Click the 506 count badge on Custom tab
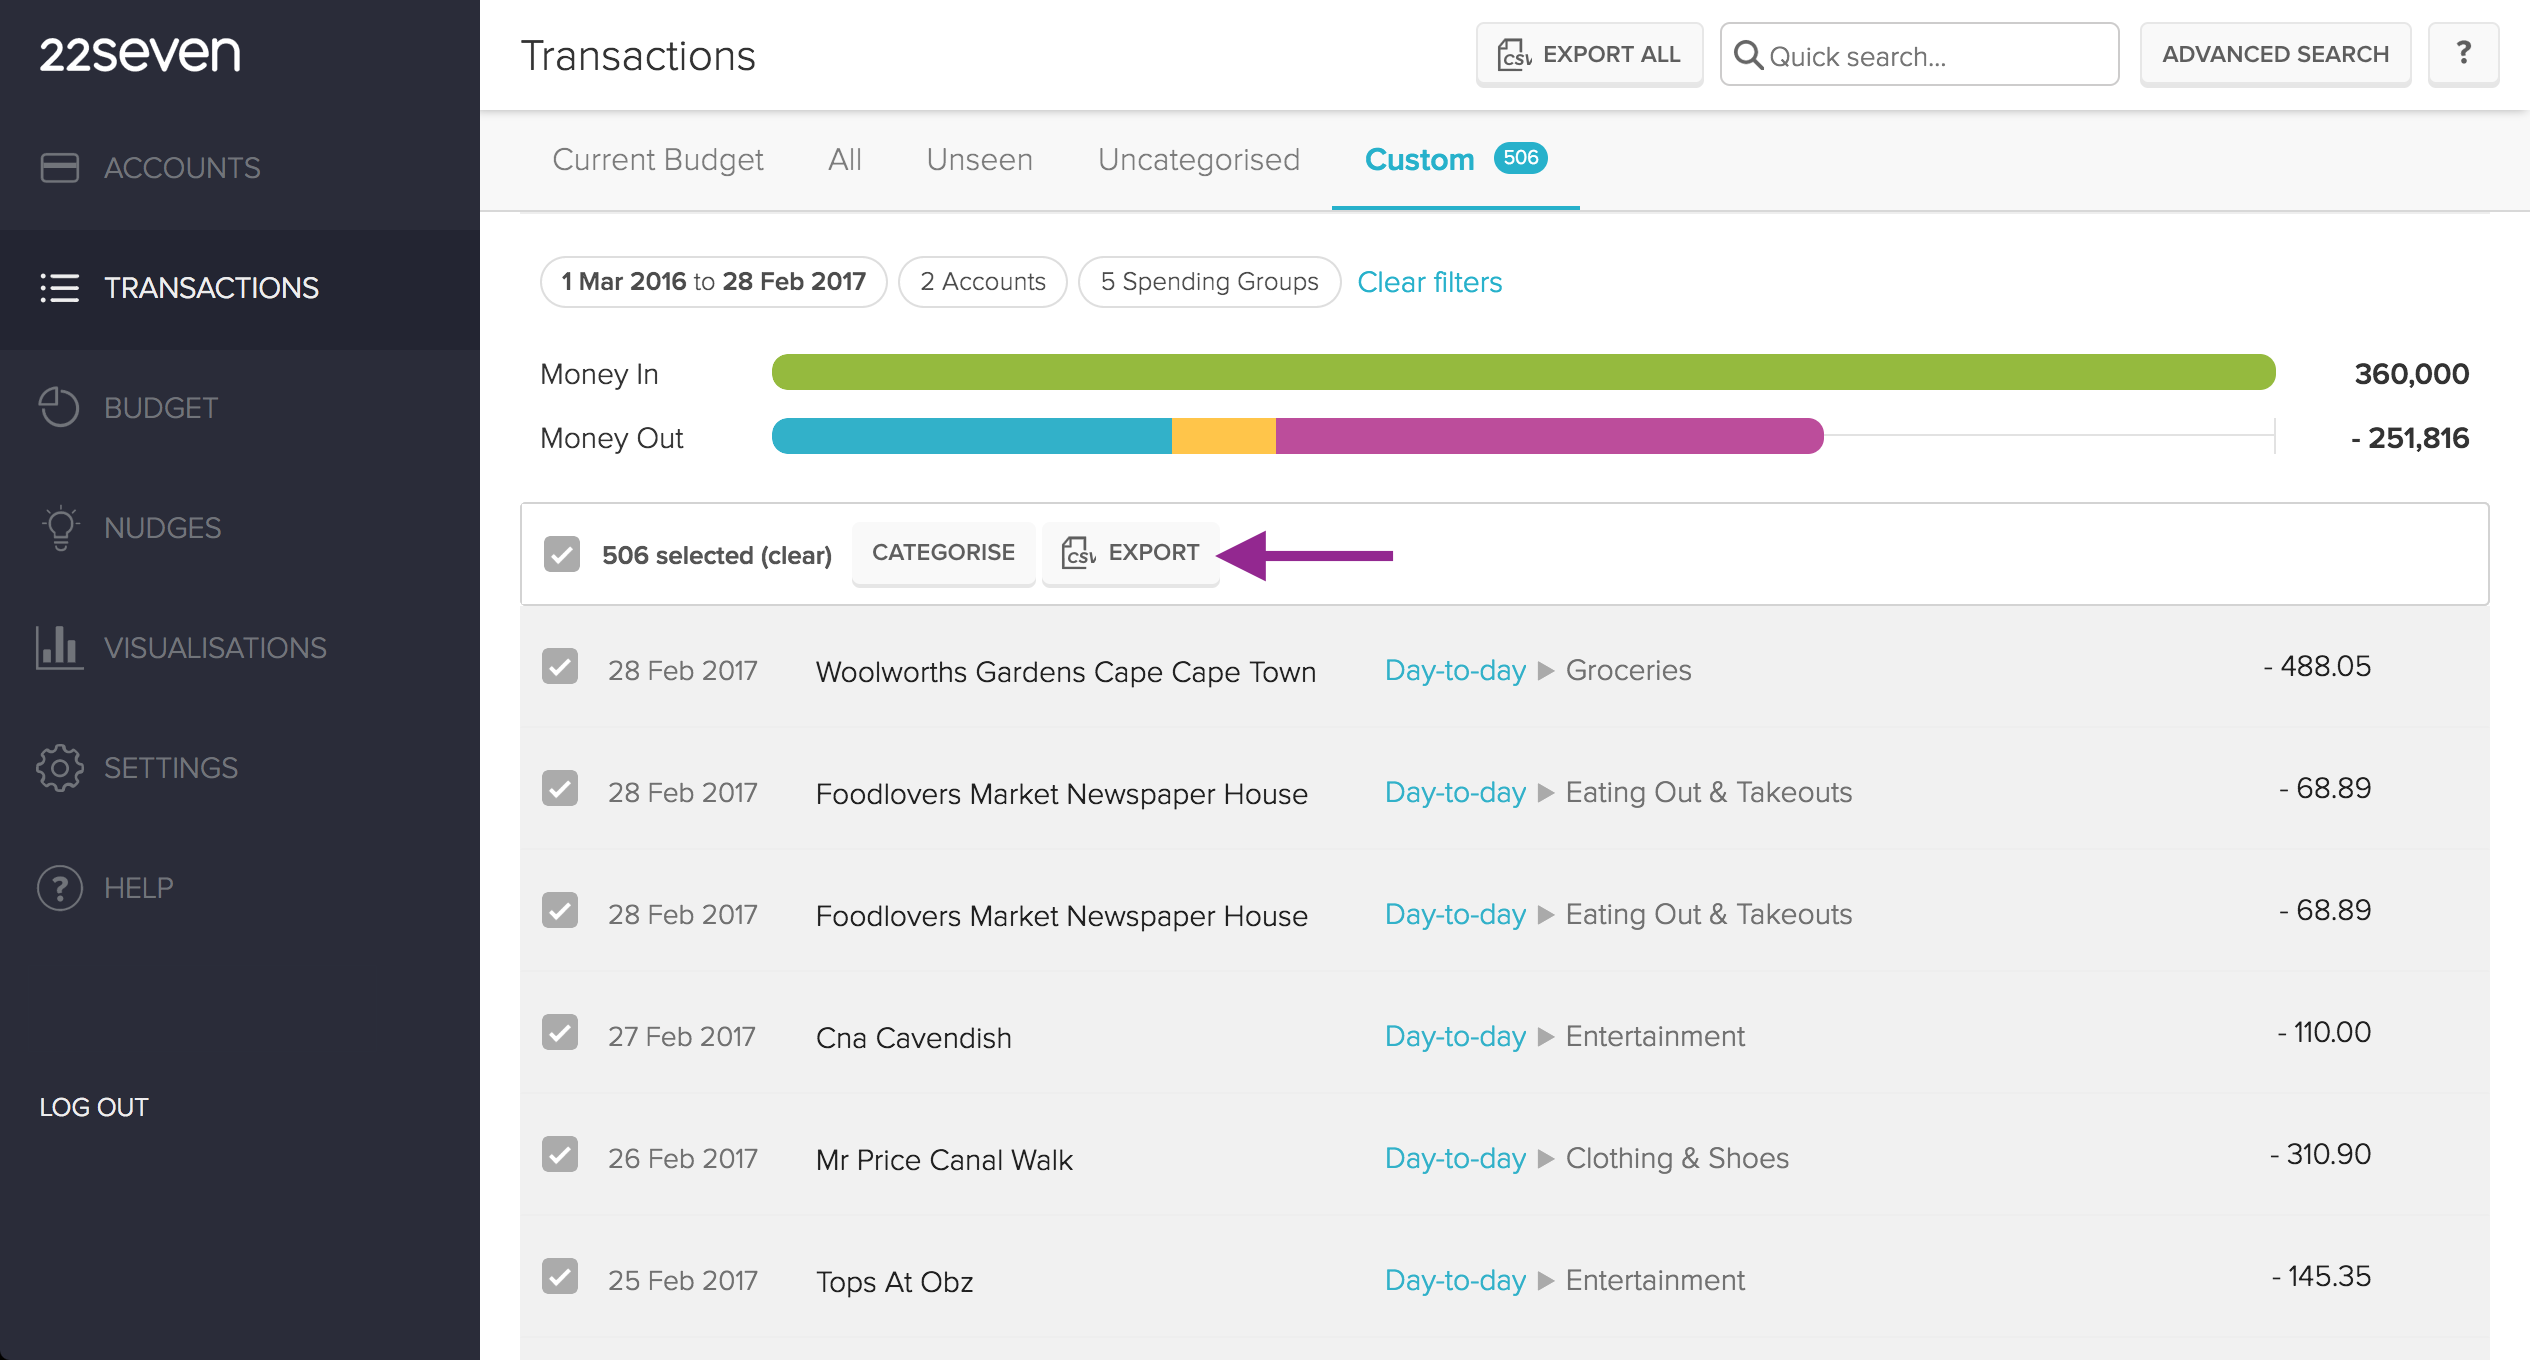The width and height of the screenshot is (2530, 1360). (1521, 158)
